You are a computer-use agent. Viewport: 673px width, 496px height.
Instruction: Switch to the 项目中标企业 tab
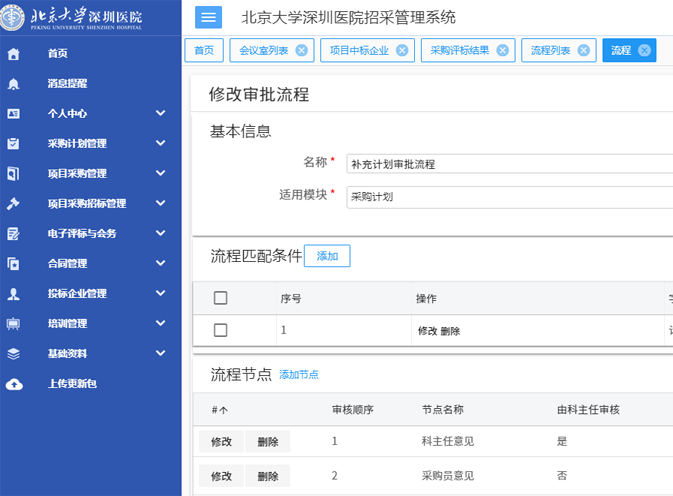point(359,50)
